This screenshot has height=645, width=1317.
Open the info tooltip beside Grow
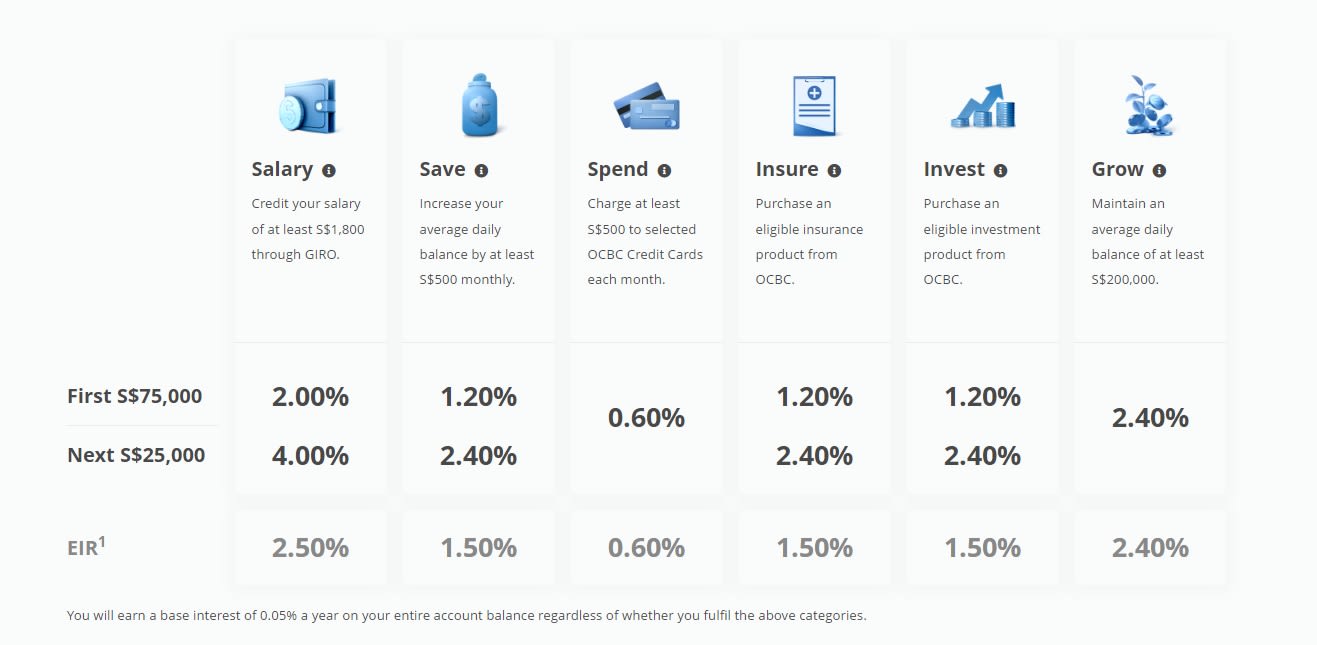coord(1159,171)
